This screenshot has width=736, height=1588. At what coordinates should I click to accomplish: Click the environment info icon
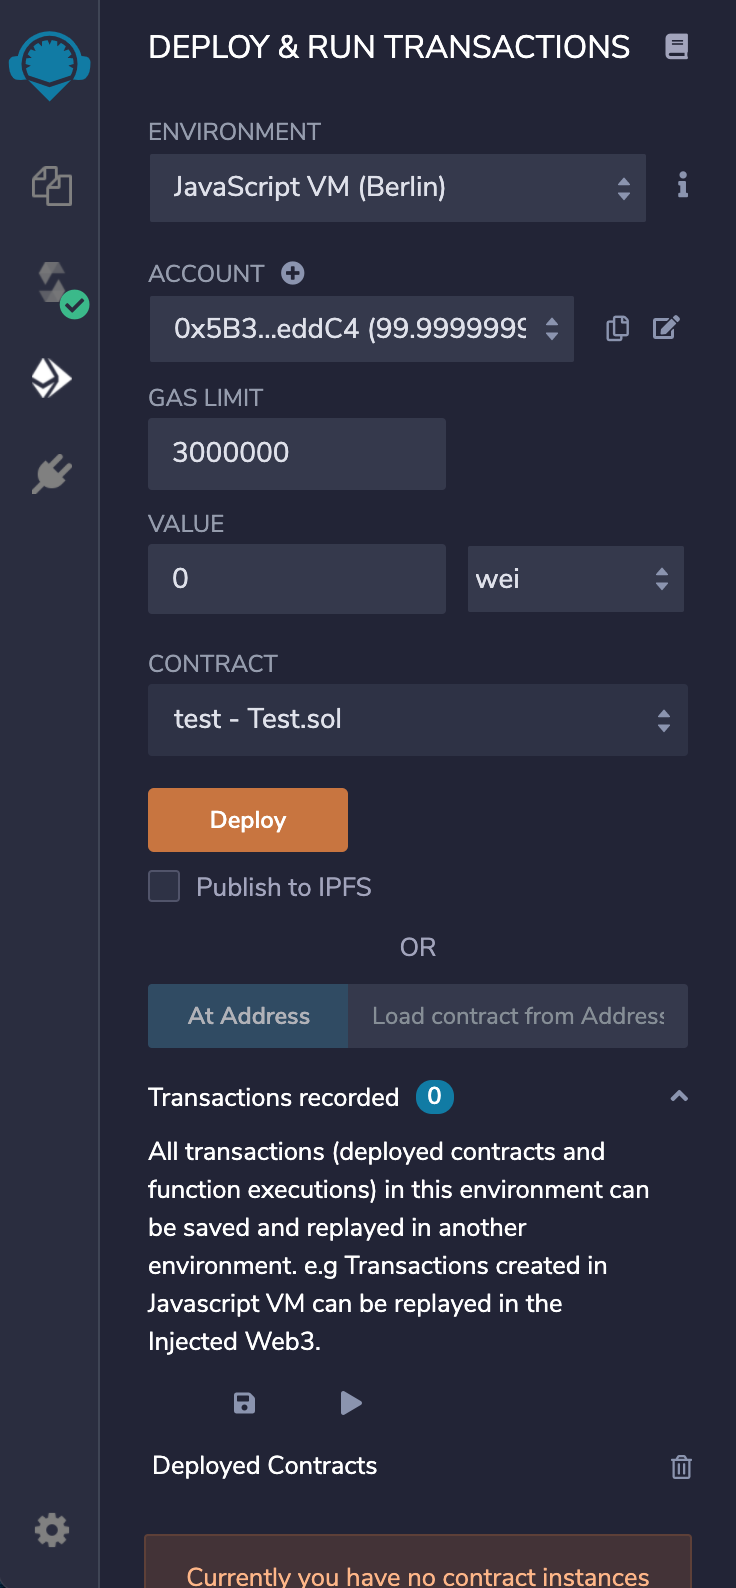pyautogui.click(x=682, y=185)
